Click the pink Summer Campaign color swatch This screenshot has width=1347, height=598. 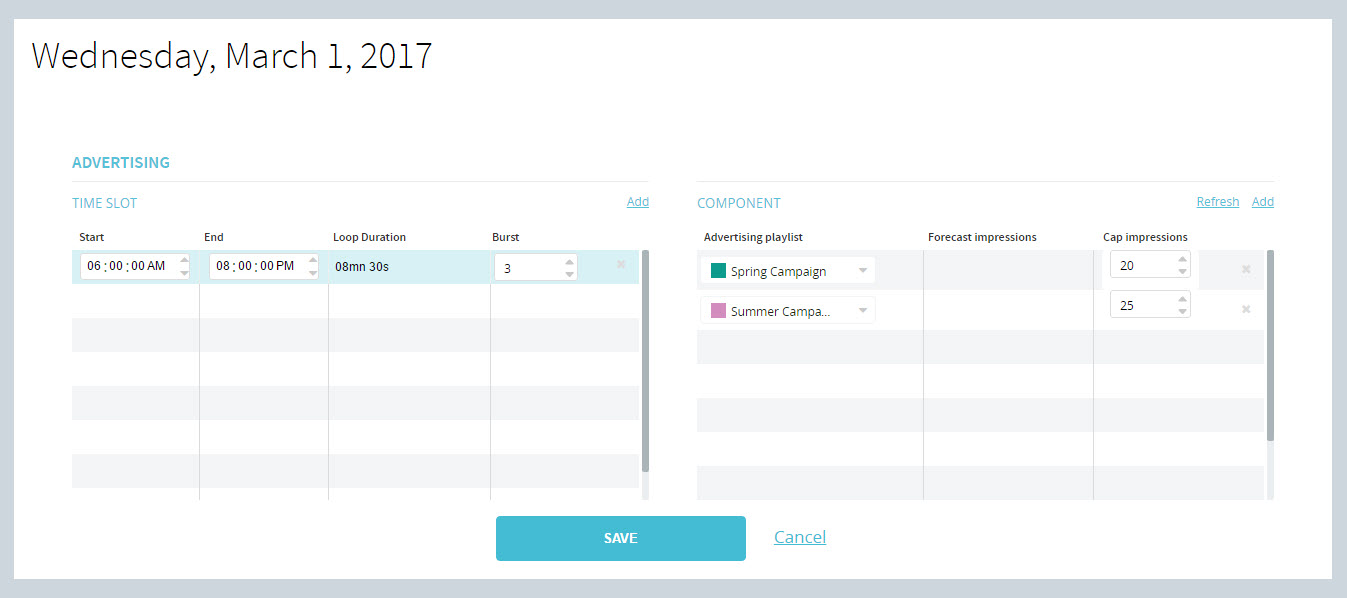718,311
